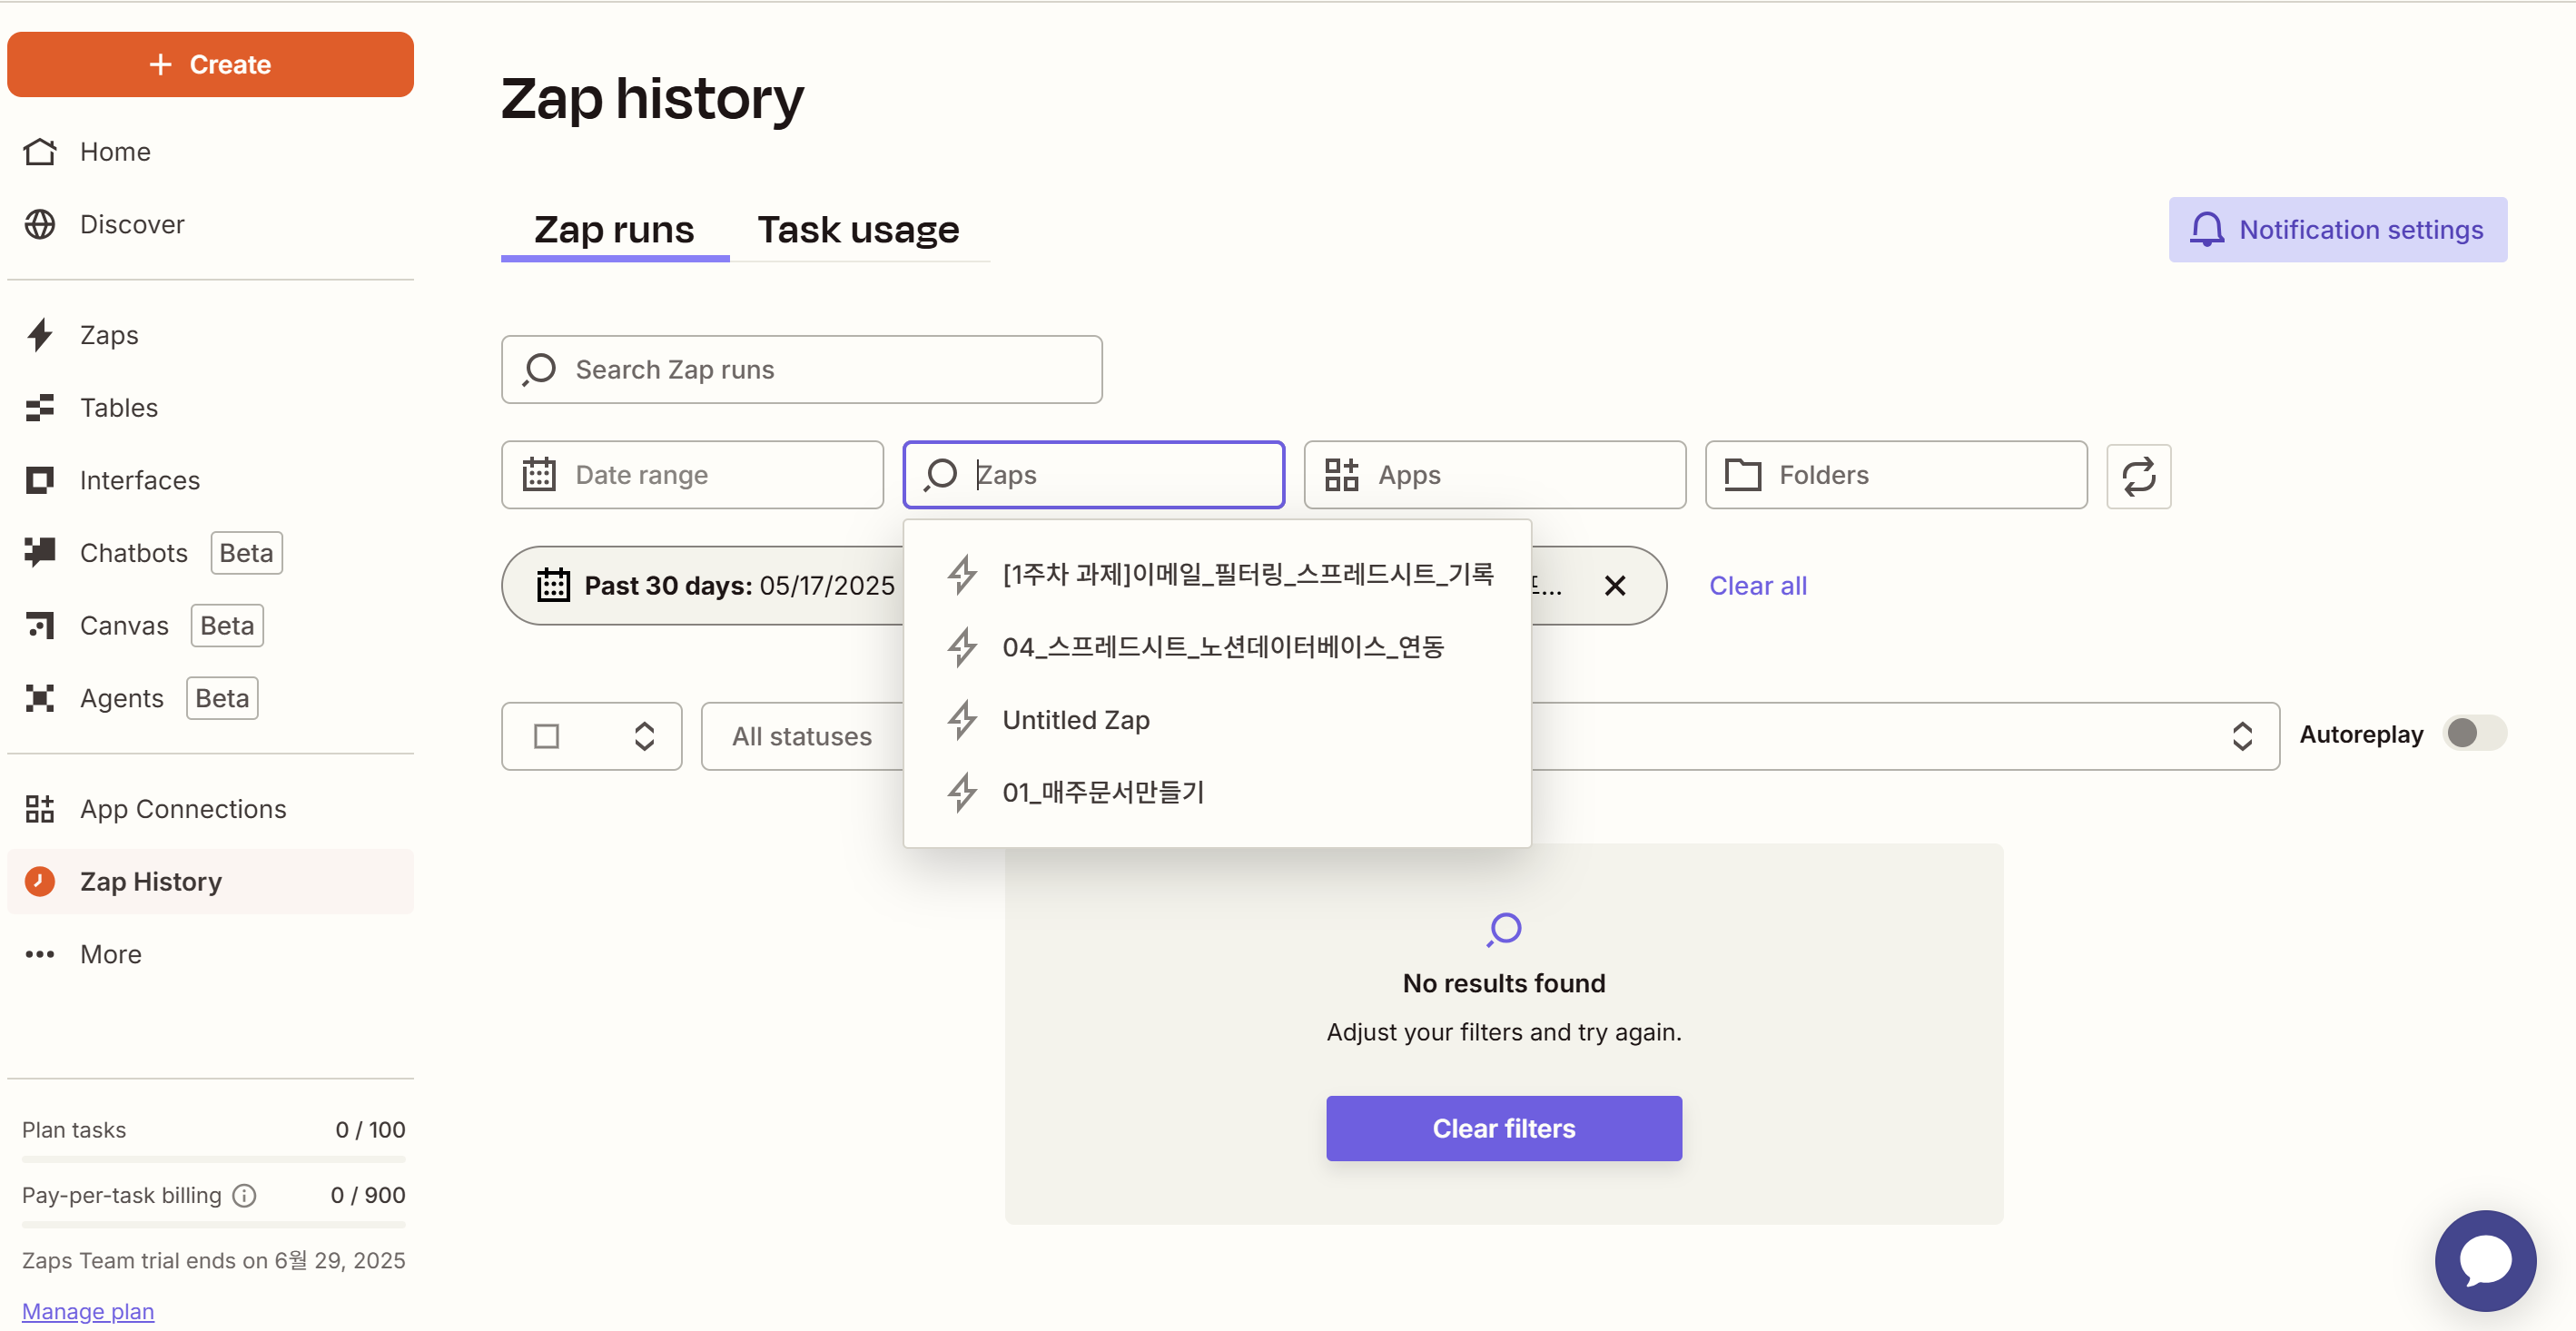The width and height of the screenshot is (2576, 1331).
Task: Open Home from the sidebar
Action: coord(210,152)
